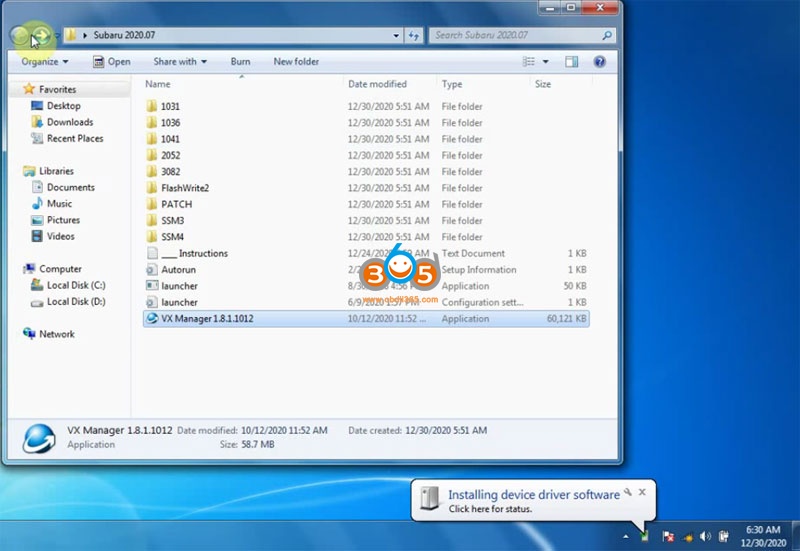Create a New folder
Image resolution: width=800 pixels, height=551 pixels.
[296, 62]
